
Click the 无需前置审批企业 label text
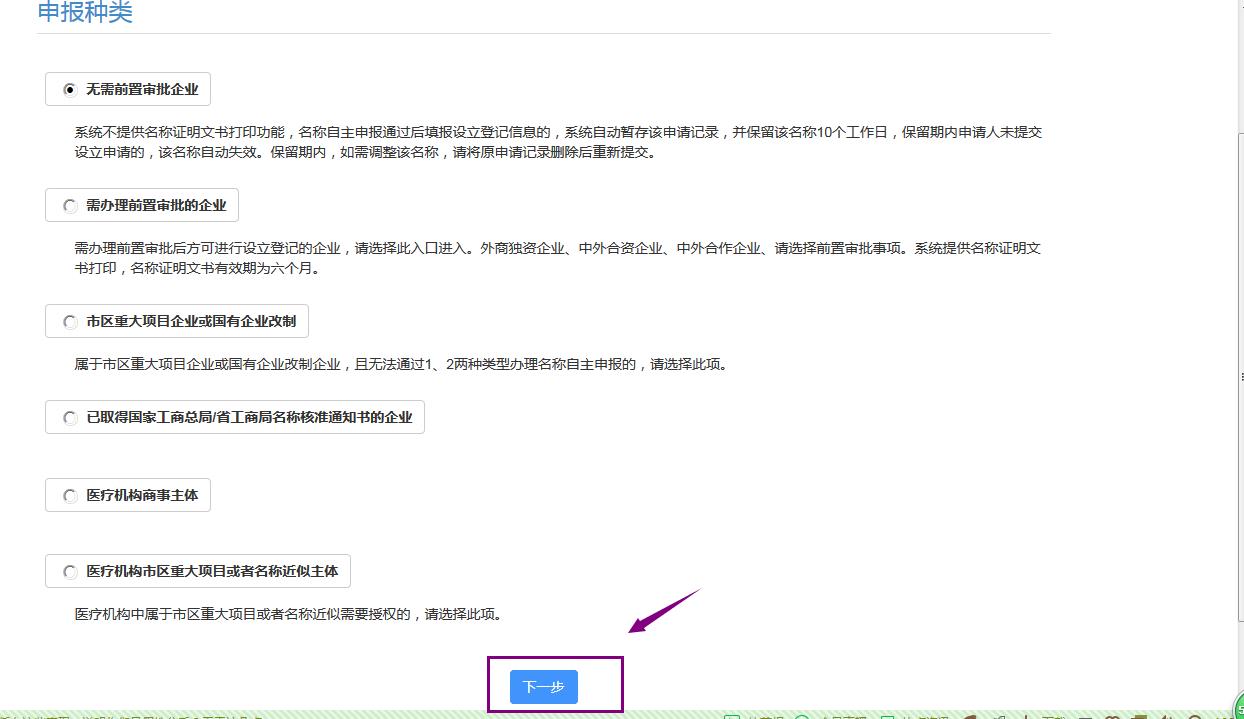142,90
